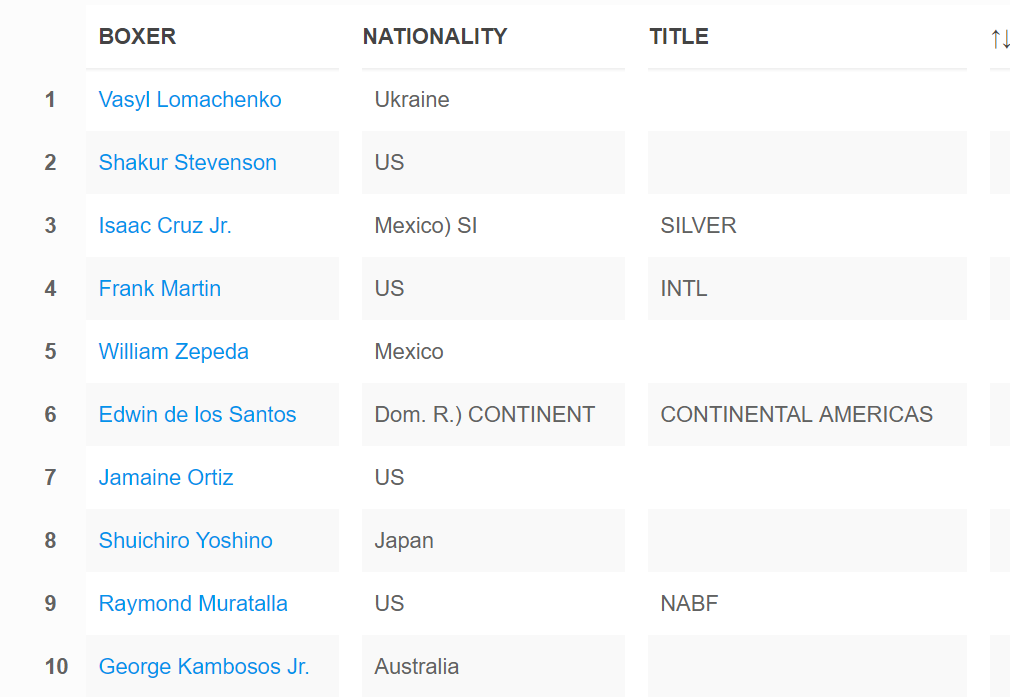Click the INTL title cell

pyautogui.click(x=807, y=289)
